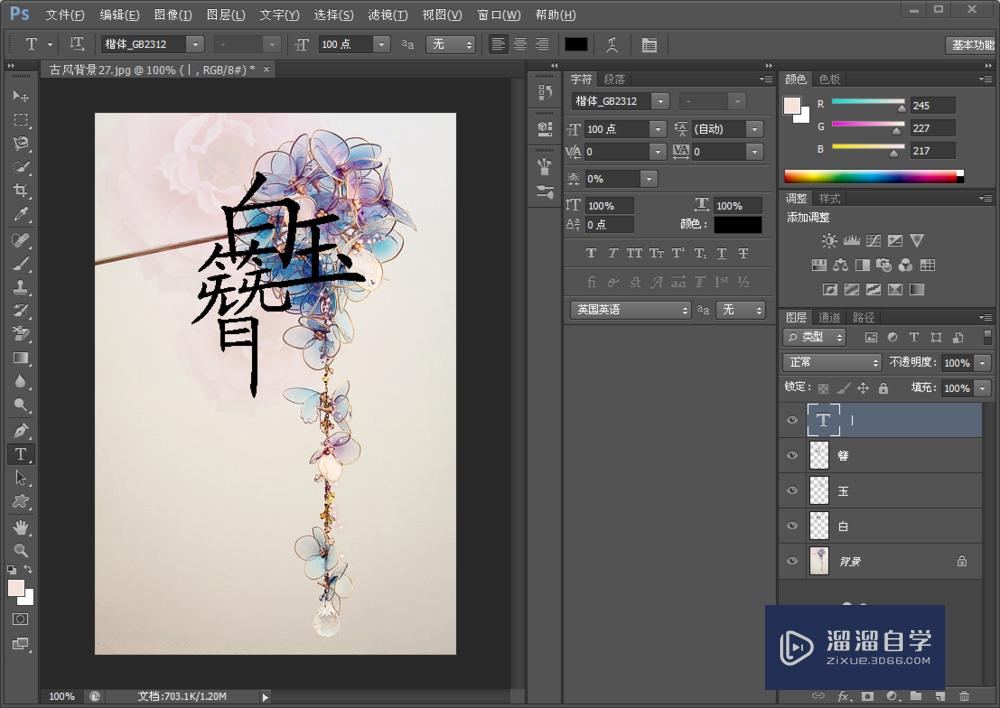Screen dimensions: 1000x708
Task: Switch to the 通道 tab
Action: pyautogui.click(x=829, y=317)
